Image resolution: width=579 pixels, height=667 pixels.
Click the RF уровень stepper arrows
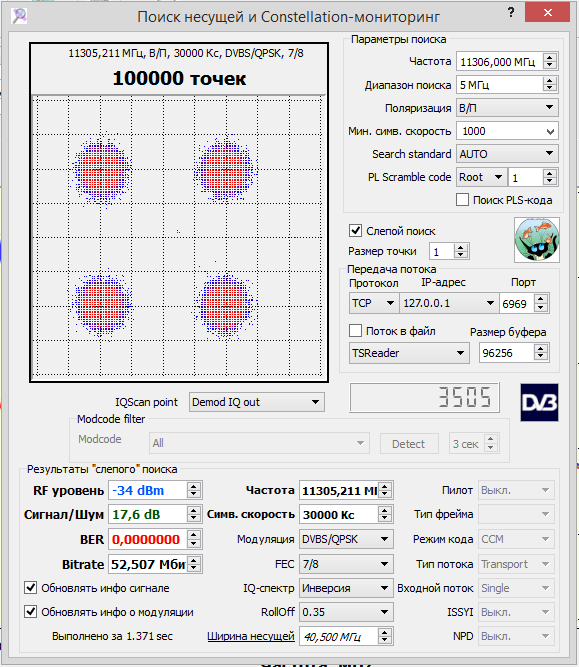[x=194, y=490]
